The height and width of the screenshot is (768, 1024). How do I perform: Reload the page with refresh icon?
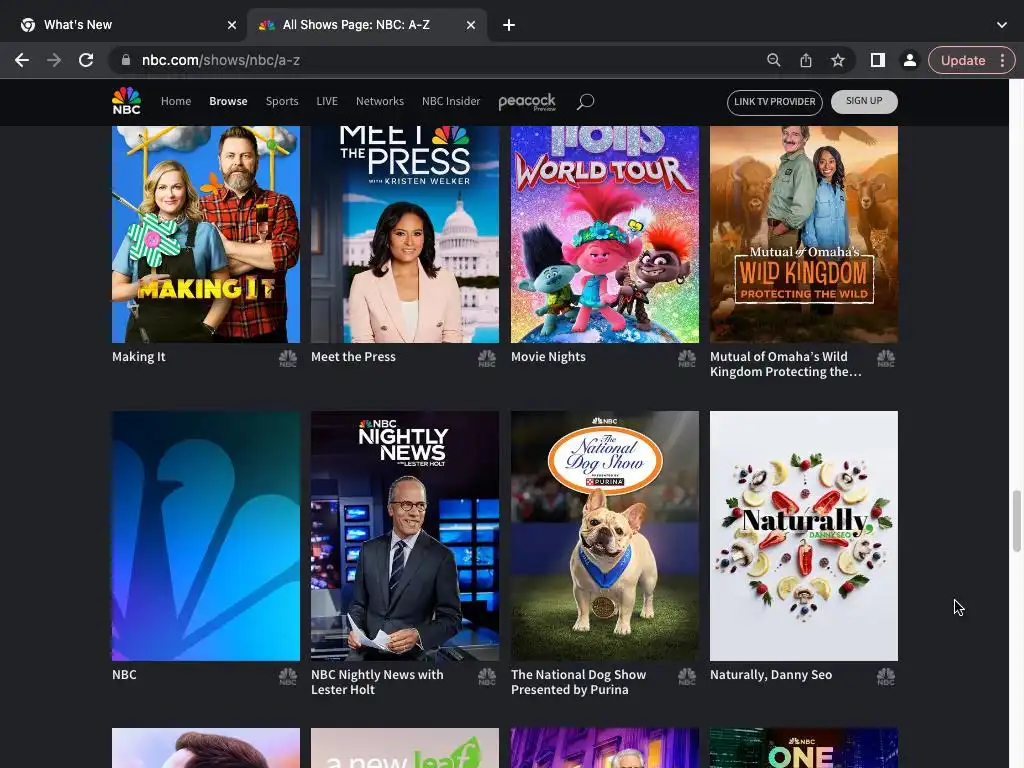click(86, 60)
